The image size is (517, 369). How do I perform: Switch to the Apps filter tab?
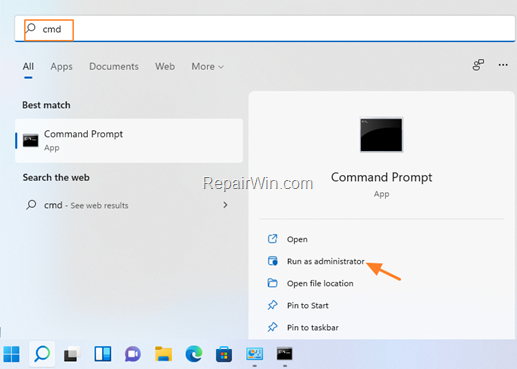pos(61,67)
